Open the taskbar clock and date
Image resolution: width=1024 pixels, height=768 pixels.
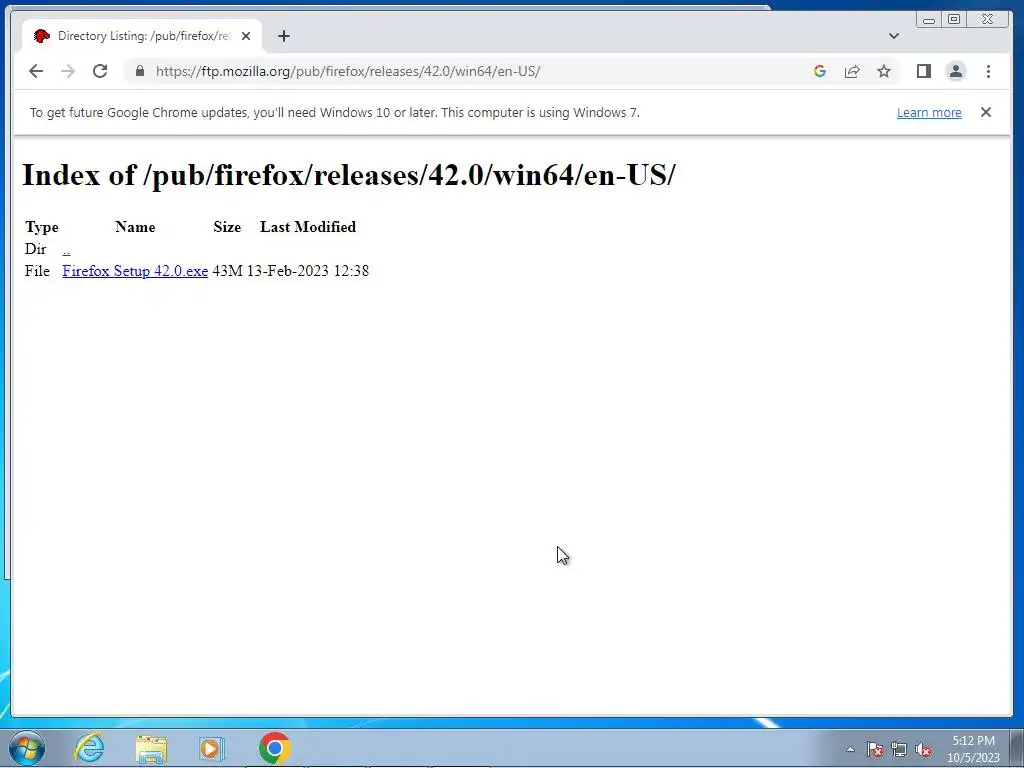[x=973, y=749]
